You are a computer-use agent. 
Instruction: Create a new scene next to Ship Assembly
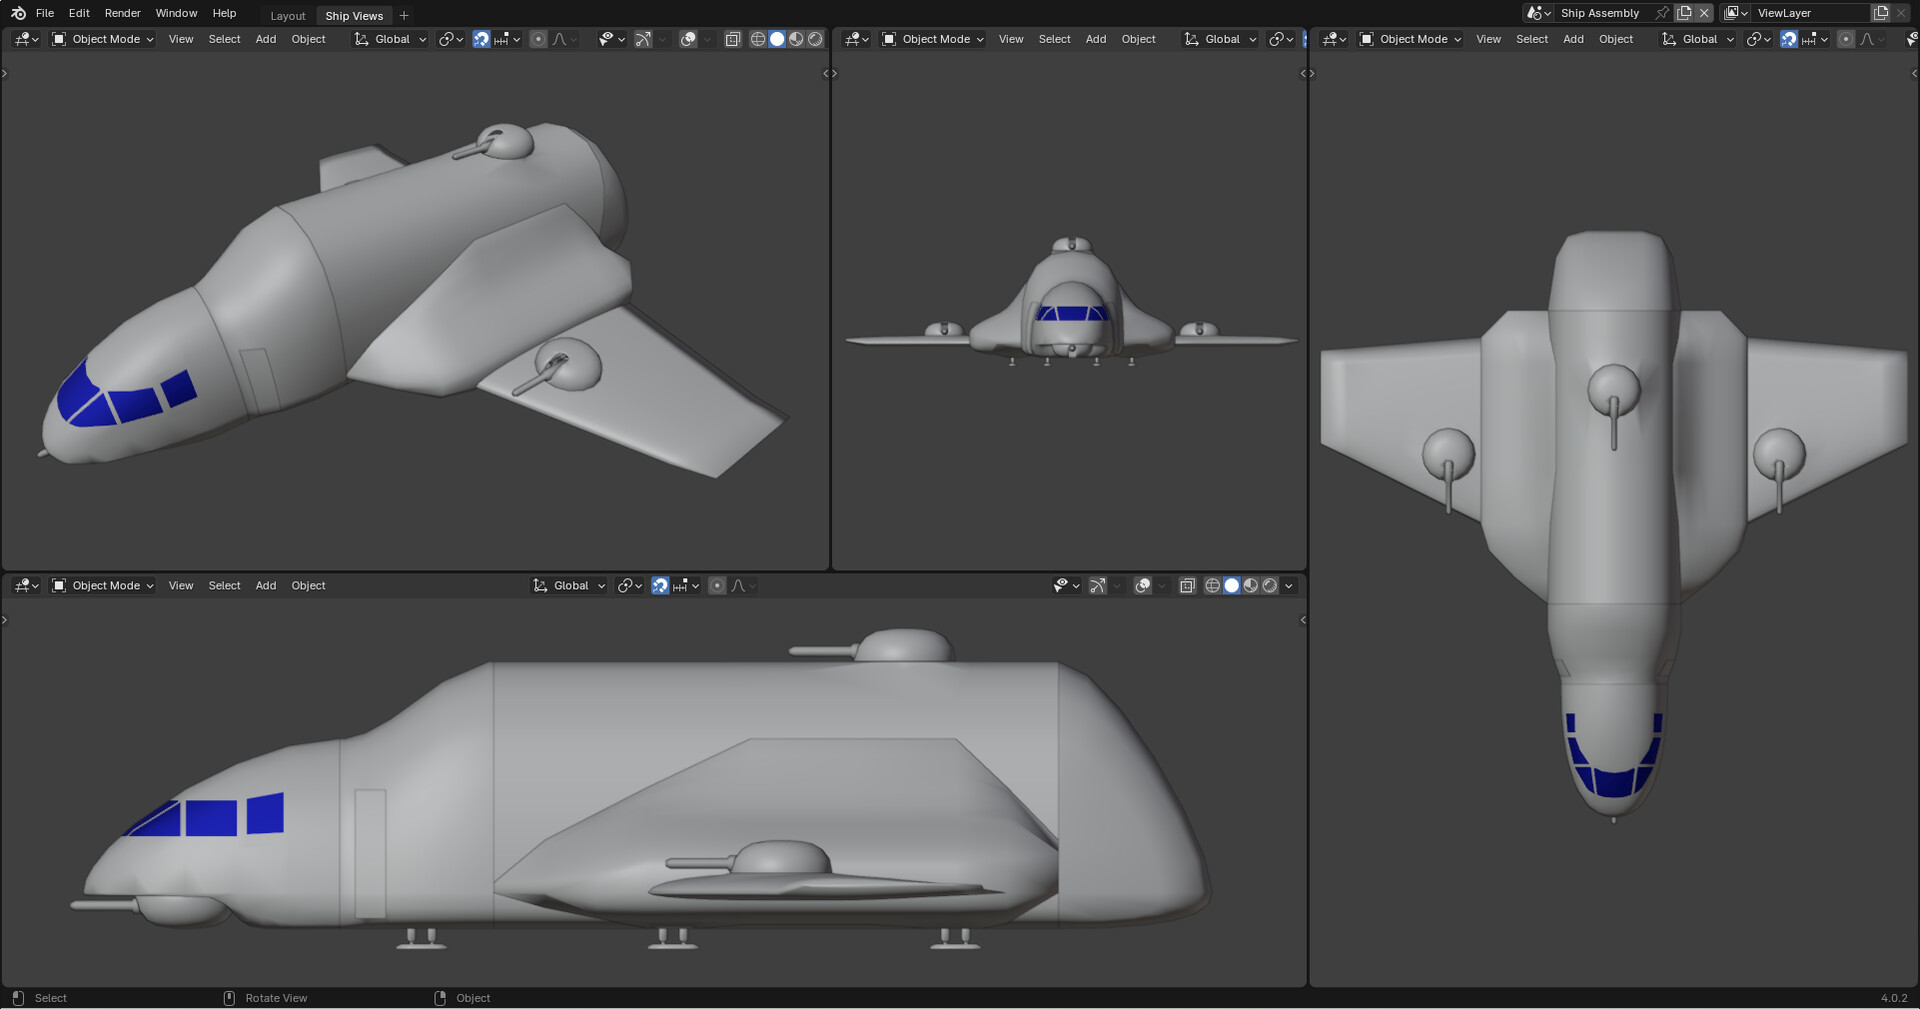1684,13
